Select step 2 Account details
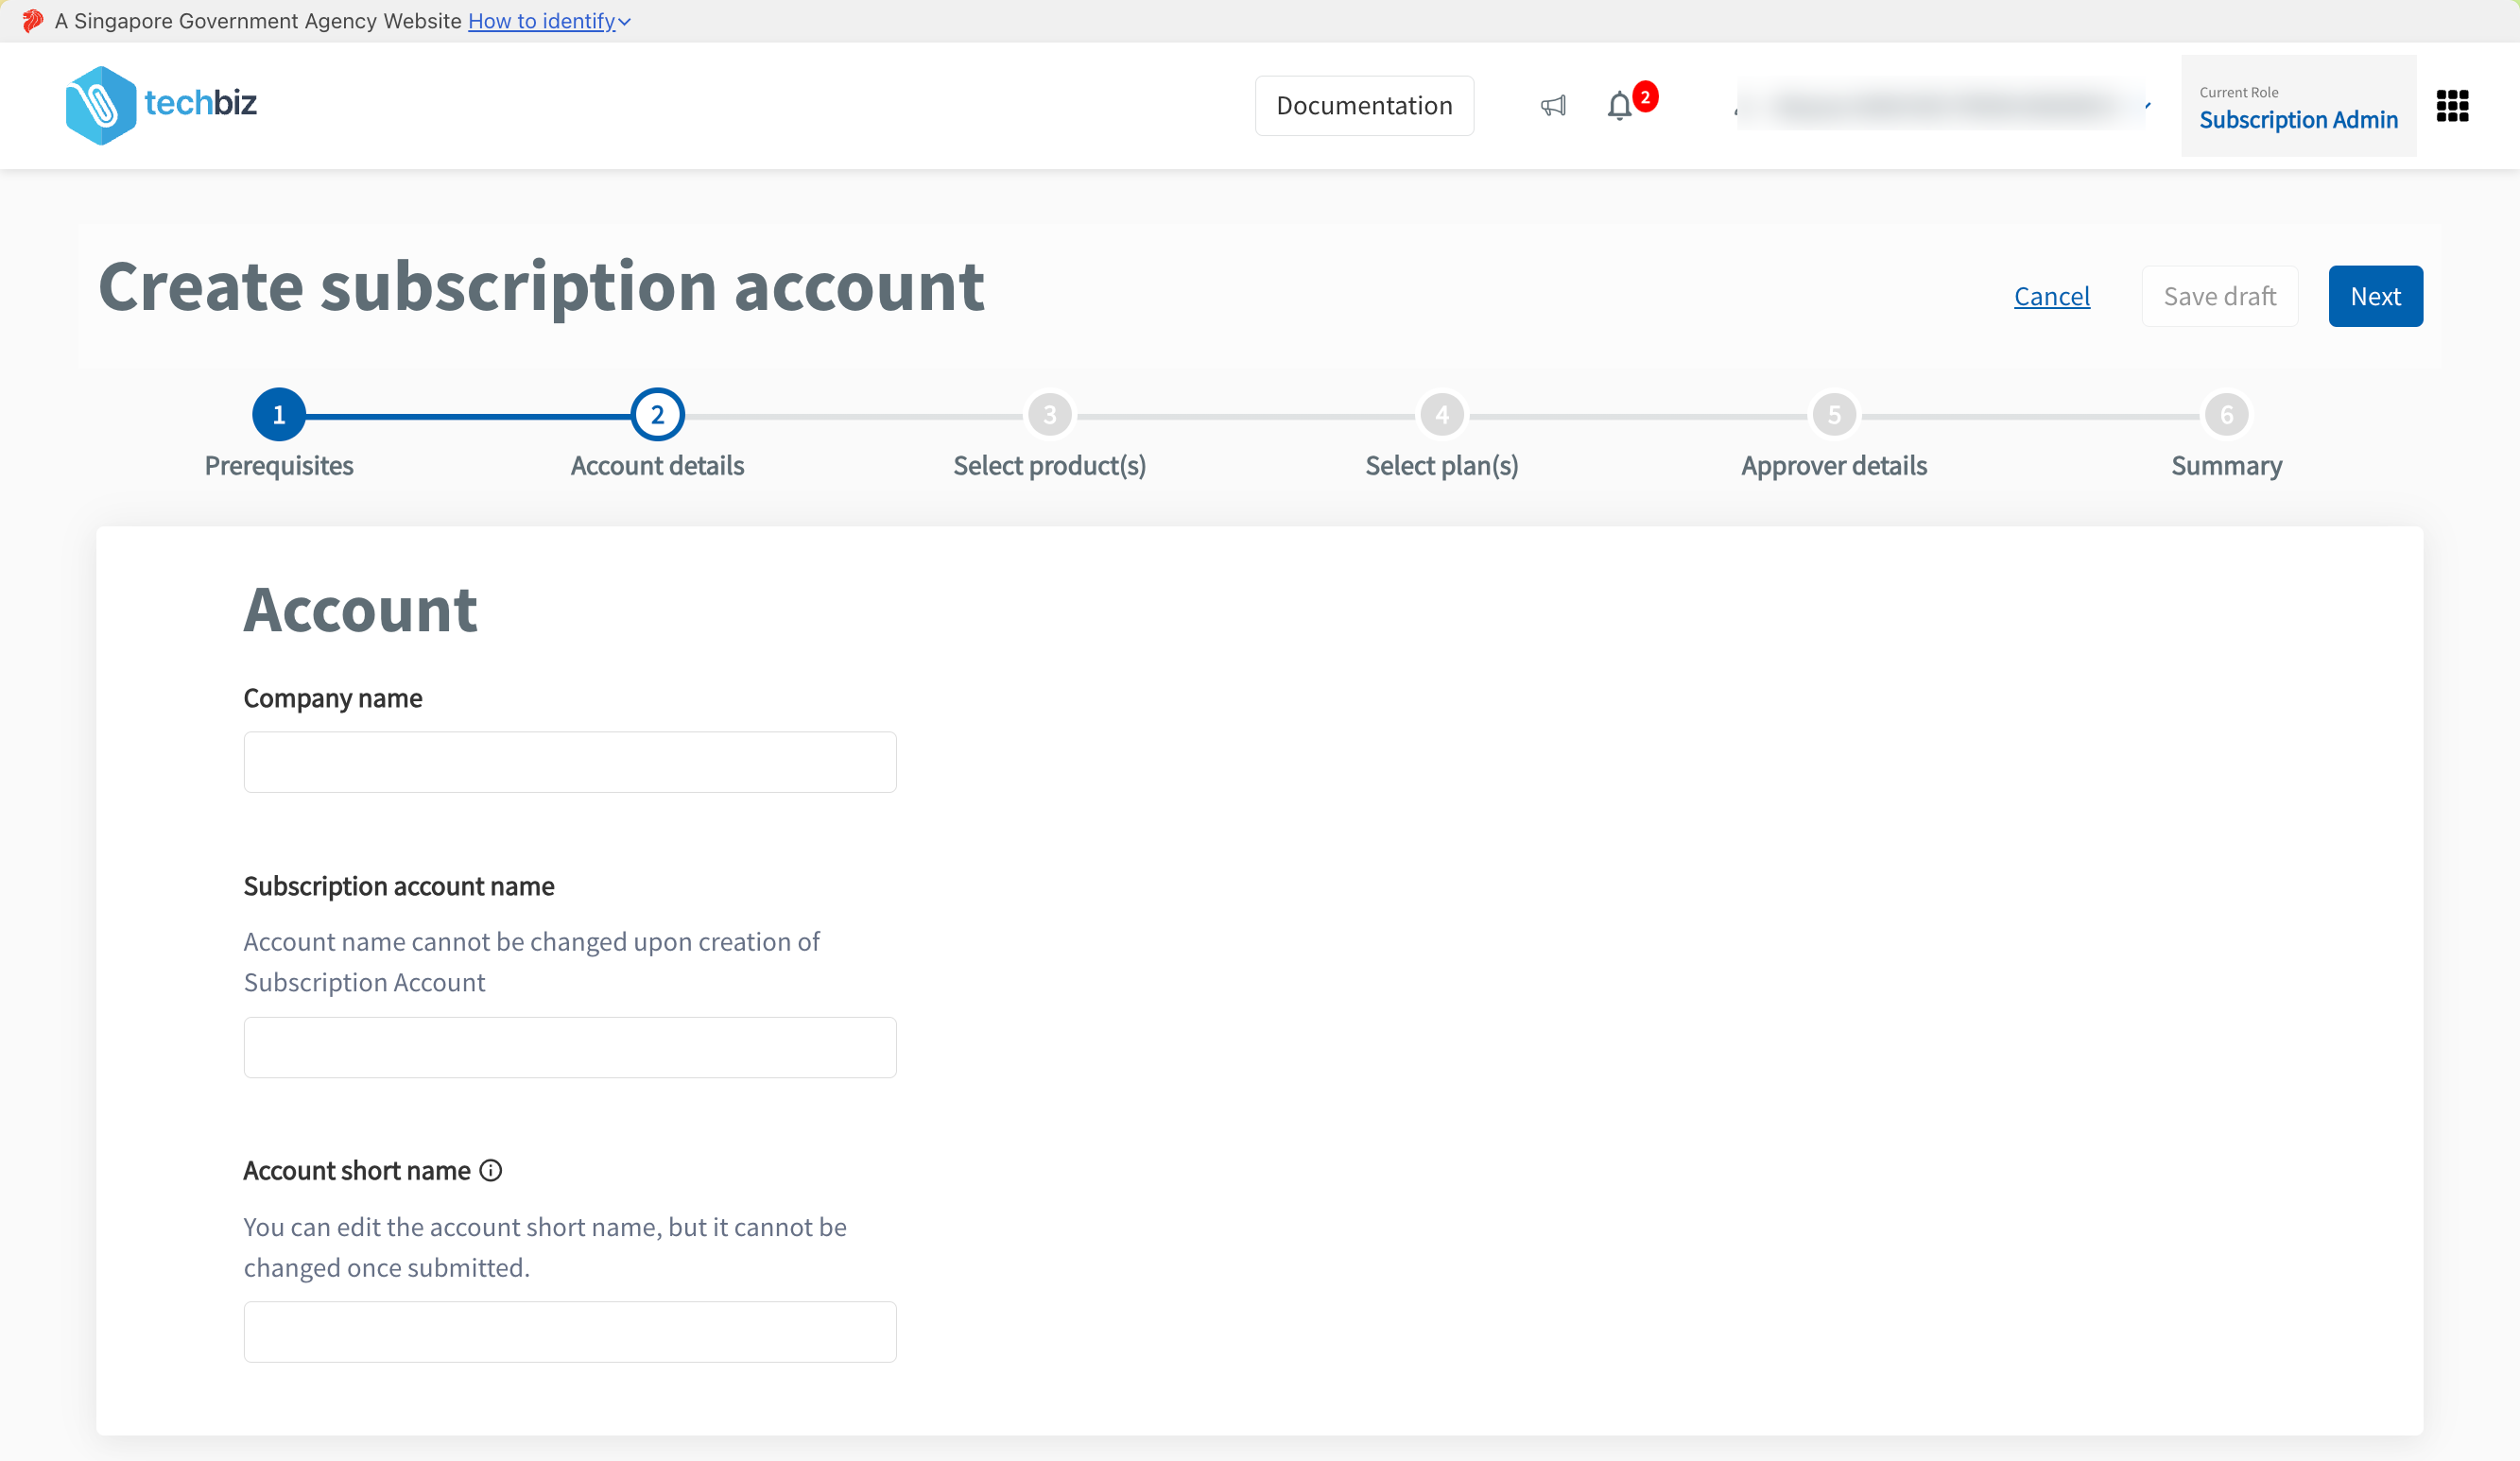 pos(657,415)
